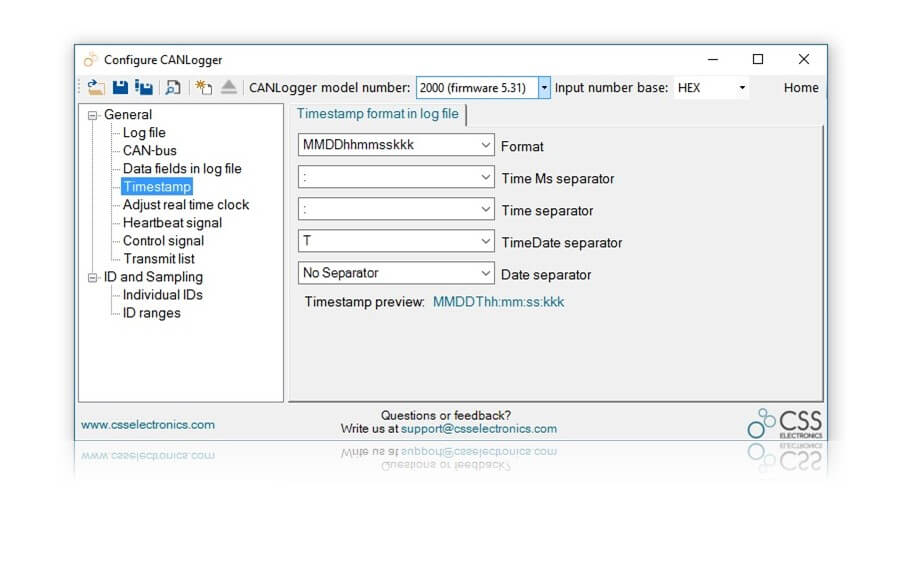Image resolution: width=907 pixels, height=567 pixels.
Task: Open the Input number base HEX dropdown
Action: pos(742,88)
